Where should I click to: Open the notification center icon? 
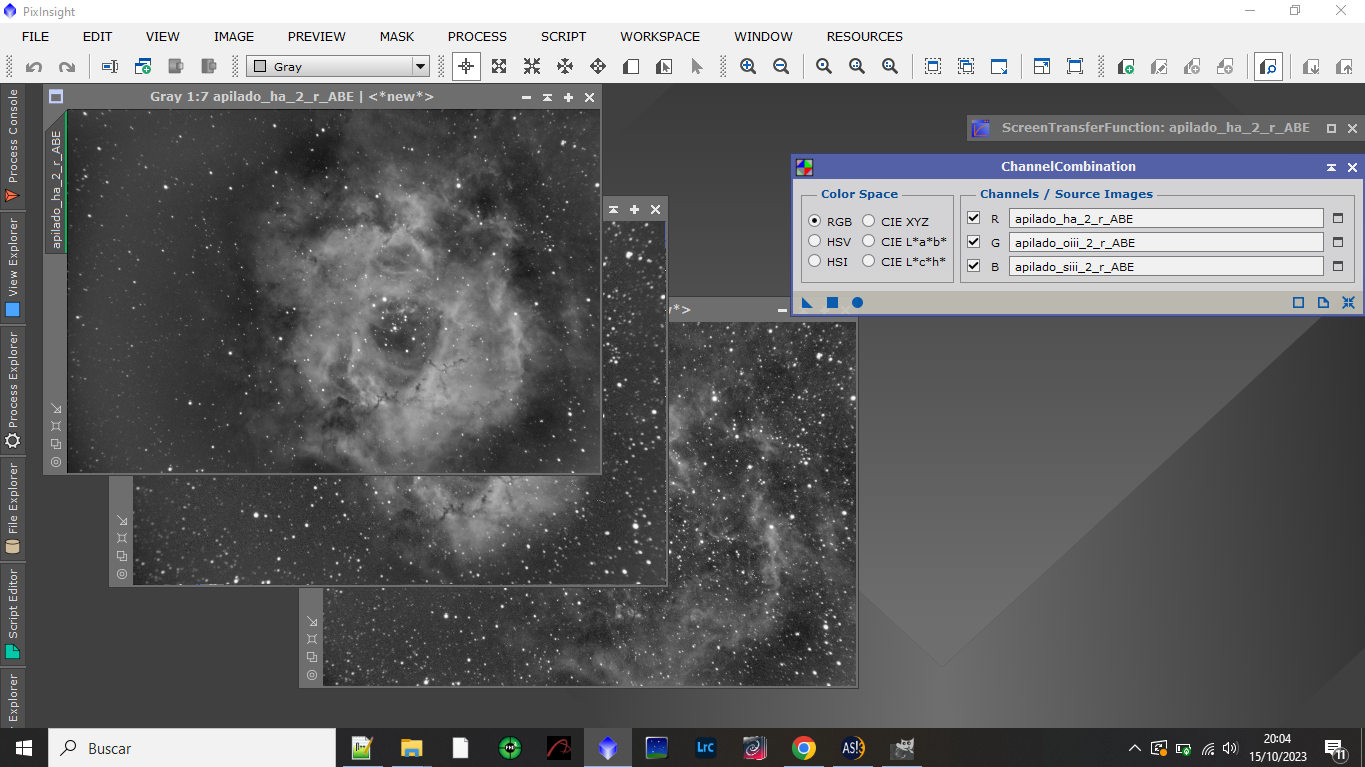pos(1335,748)
